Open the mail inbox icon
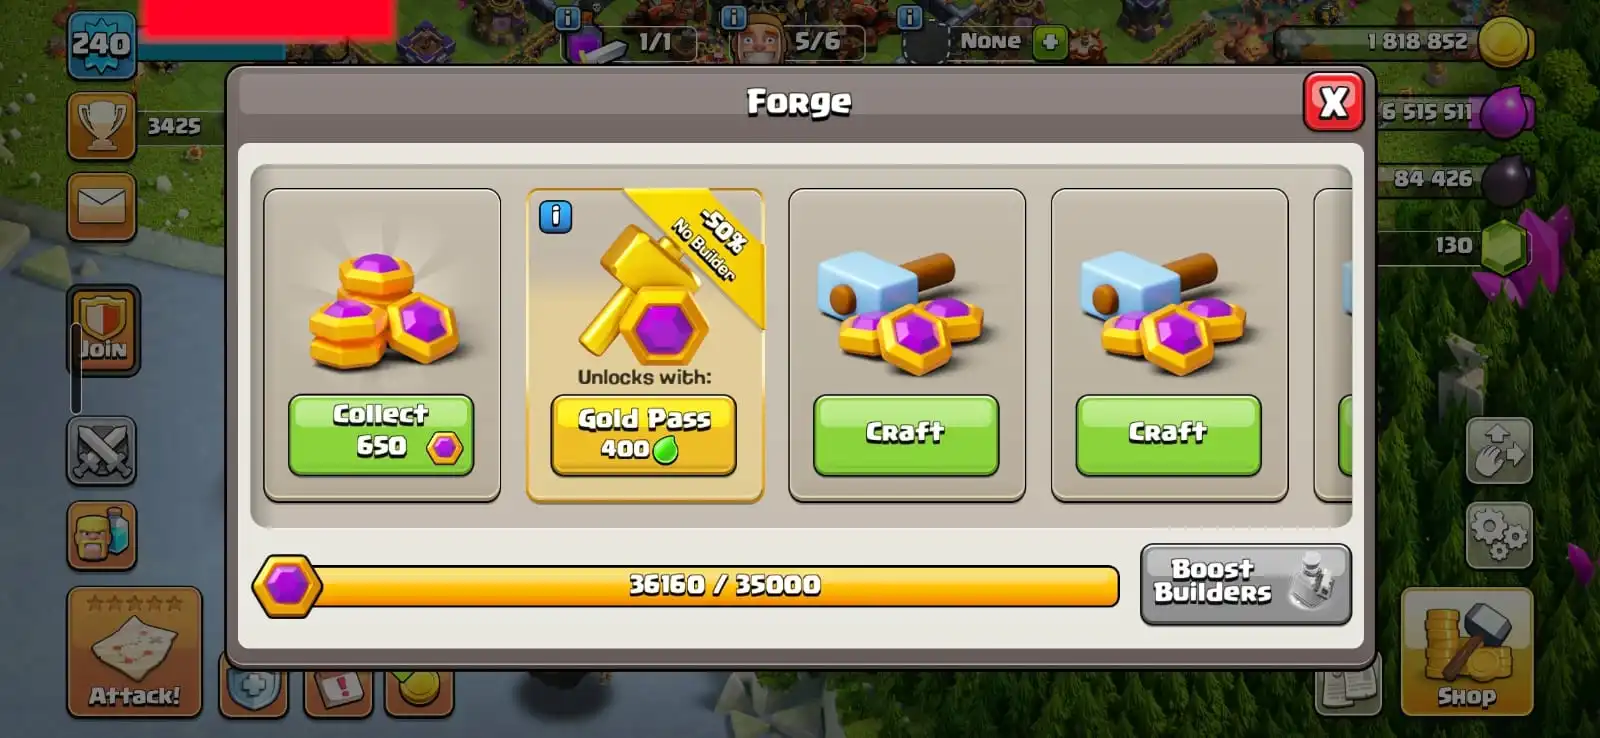 102,207
